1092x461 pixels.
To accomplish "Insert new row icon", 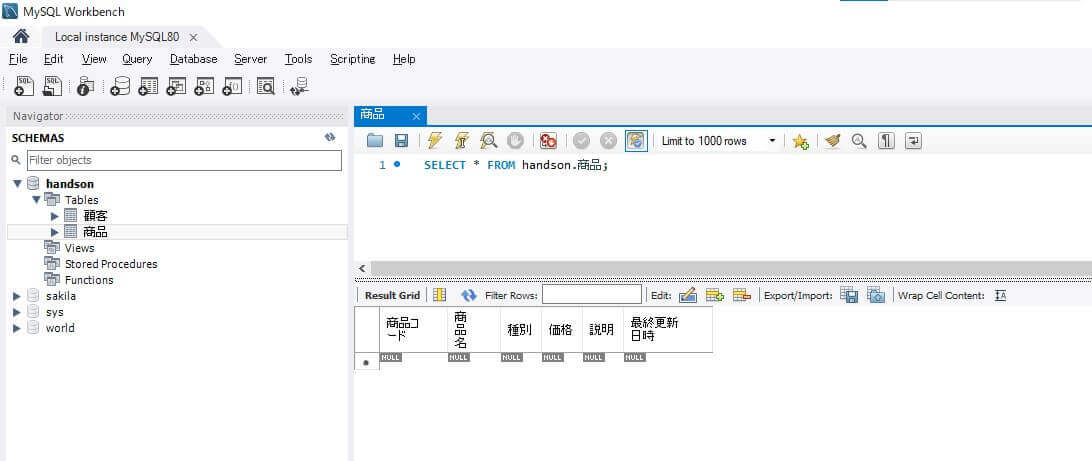I will 715,295.
